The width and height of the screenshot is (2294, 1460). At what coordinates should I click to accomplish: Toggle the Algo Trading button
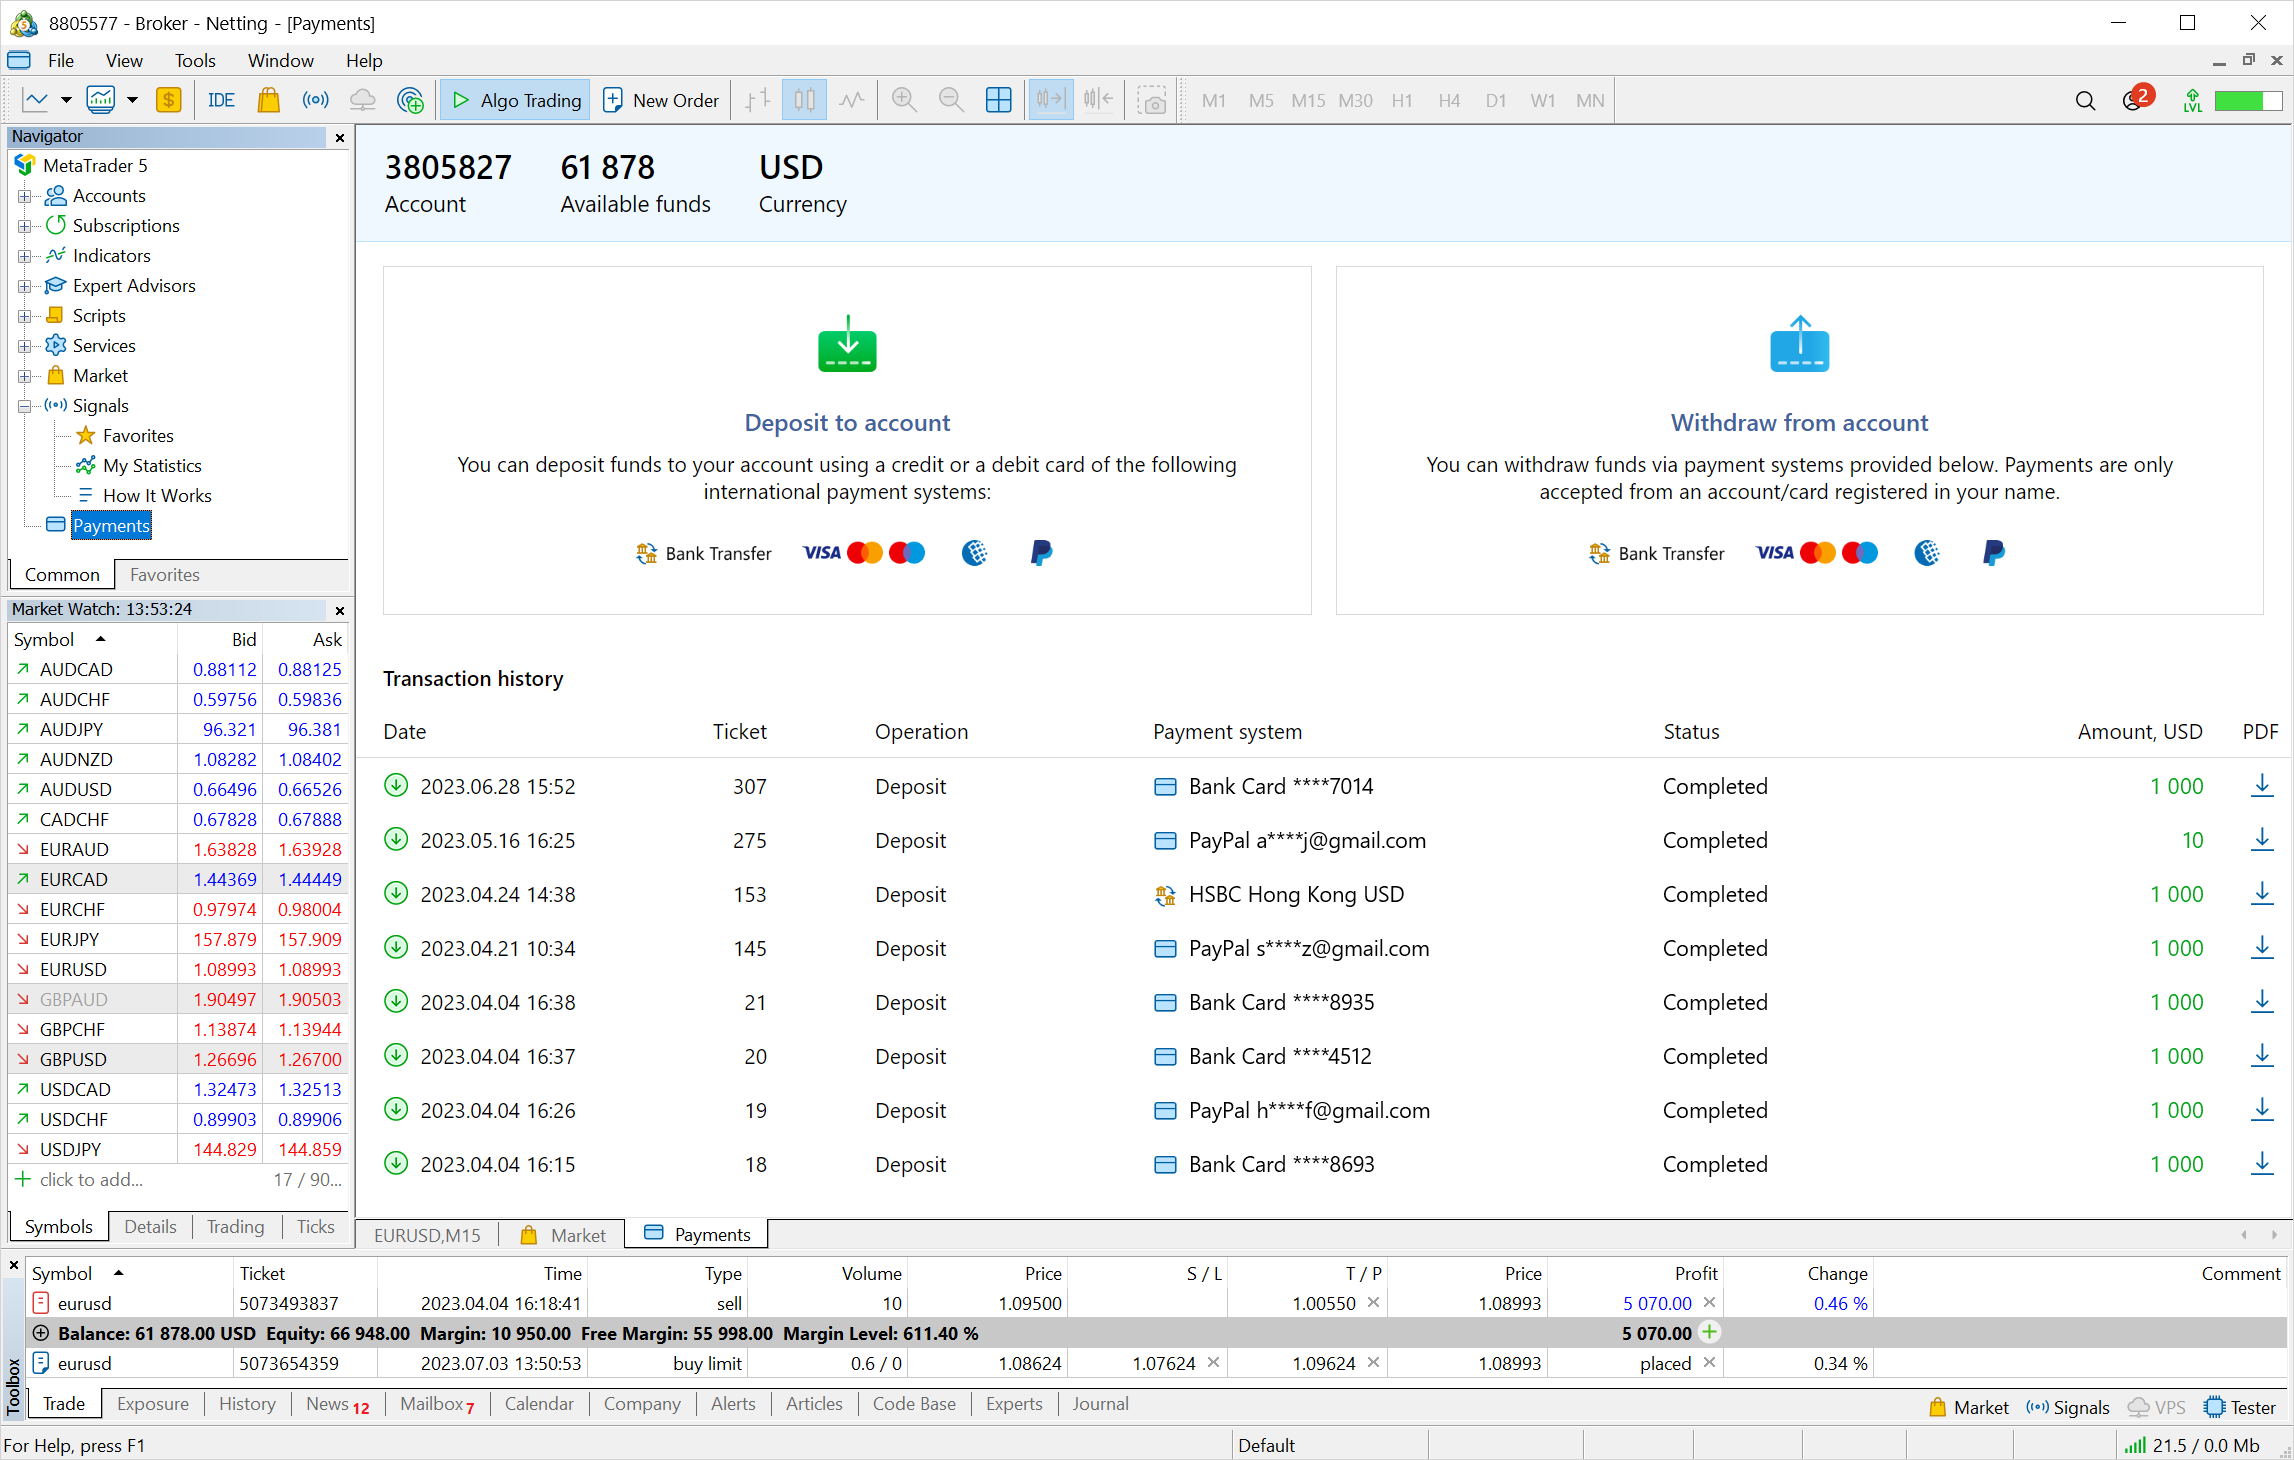click(x=516, y=100)
